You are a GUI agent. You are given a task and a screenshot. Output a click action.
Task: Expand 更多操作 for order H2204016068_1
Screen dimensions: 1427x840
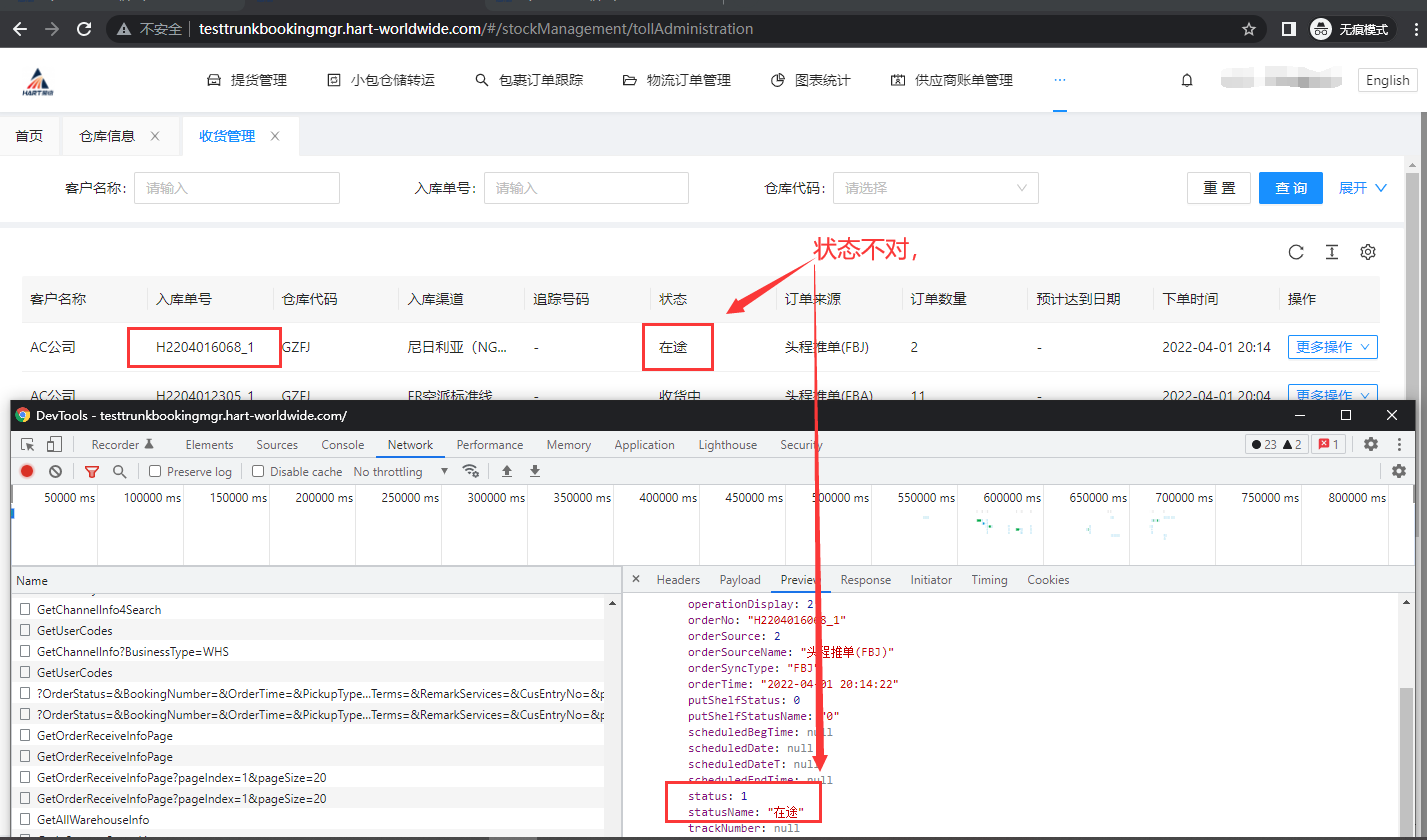point(1332,347)
